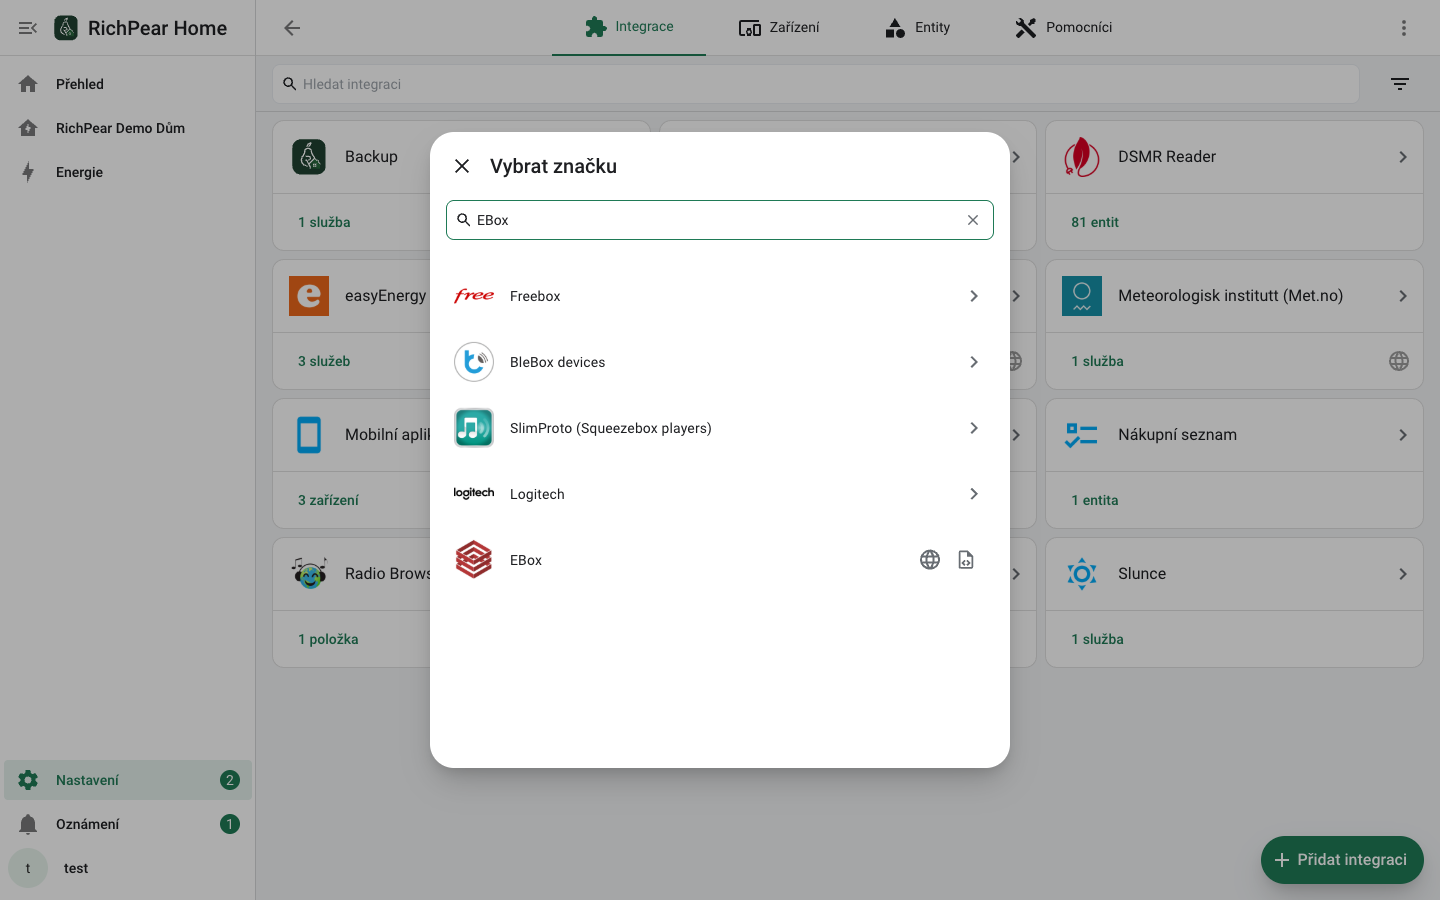Click the globe icon on Met.no card
The height and width of the screenshot is (900, 1440).
click(x=1399, y=361)
